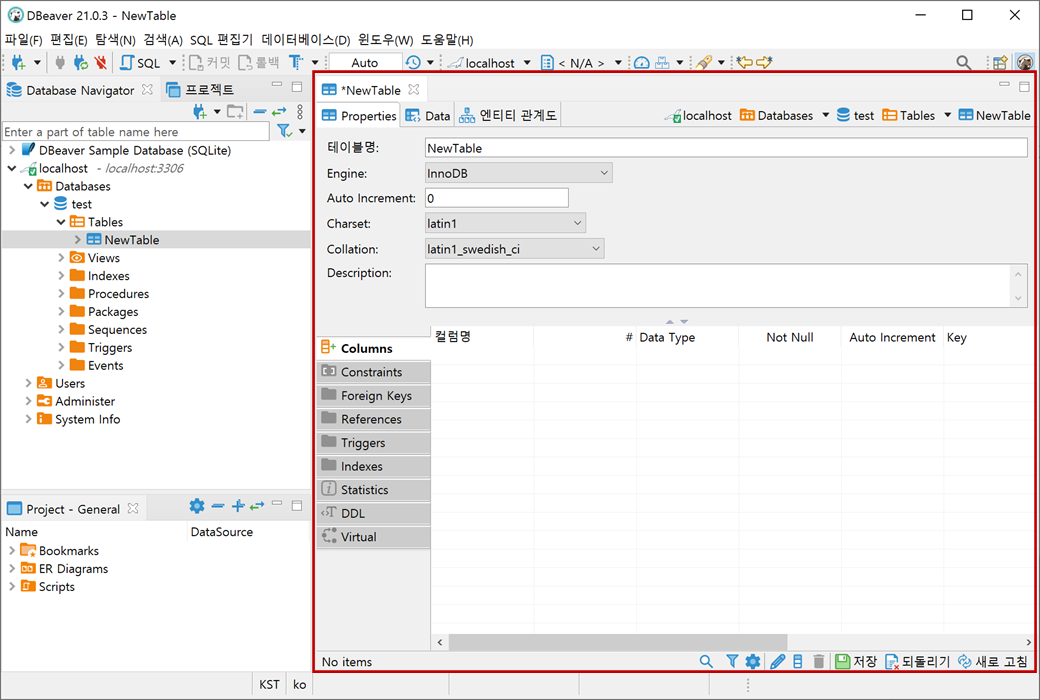Click the Forward navigation yellow arrow
1040x700 pixels.
(764, 62)
